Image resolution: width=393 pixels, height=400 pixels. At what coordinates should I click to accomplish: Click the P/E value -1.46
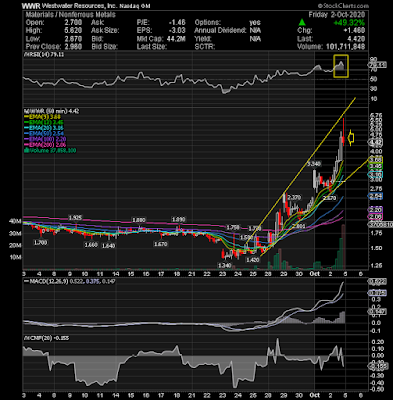point(177,23)
